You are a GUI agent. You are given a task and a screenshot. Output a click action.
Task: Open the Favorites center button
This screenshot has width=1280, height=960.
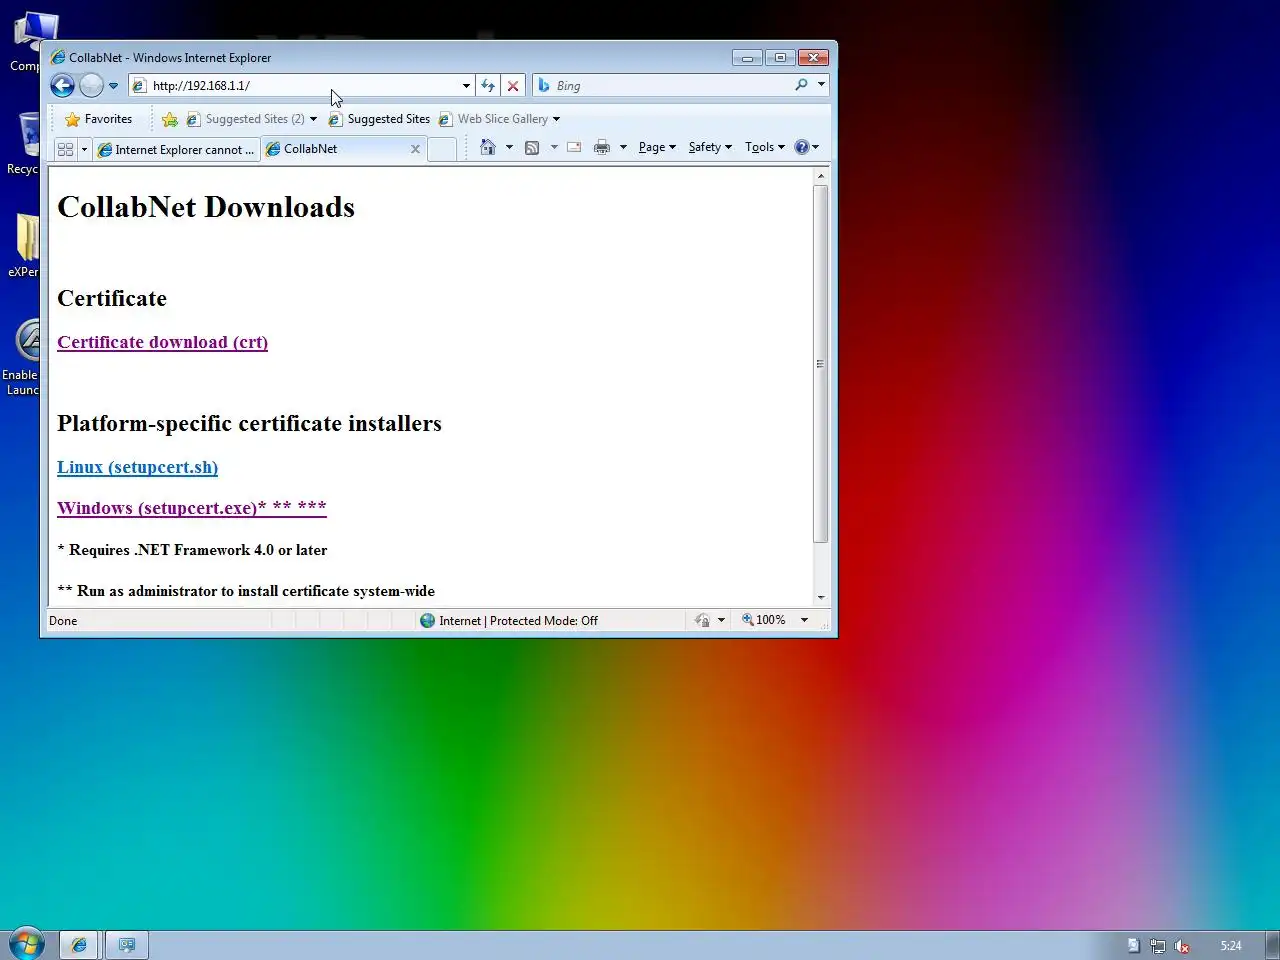click(x=98, y=119)
